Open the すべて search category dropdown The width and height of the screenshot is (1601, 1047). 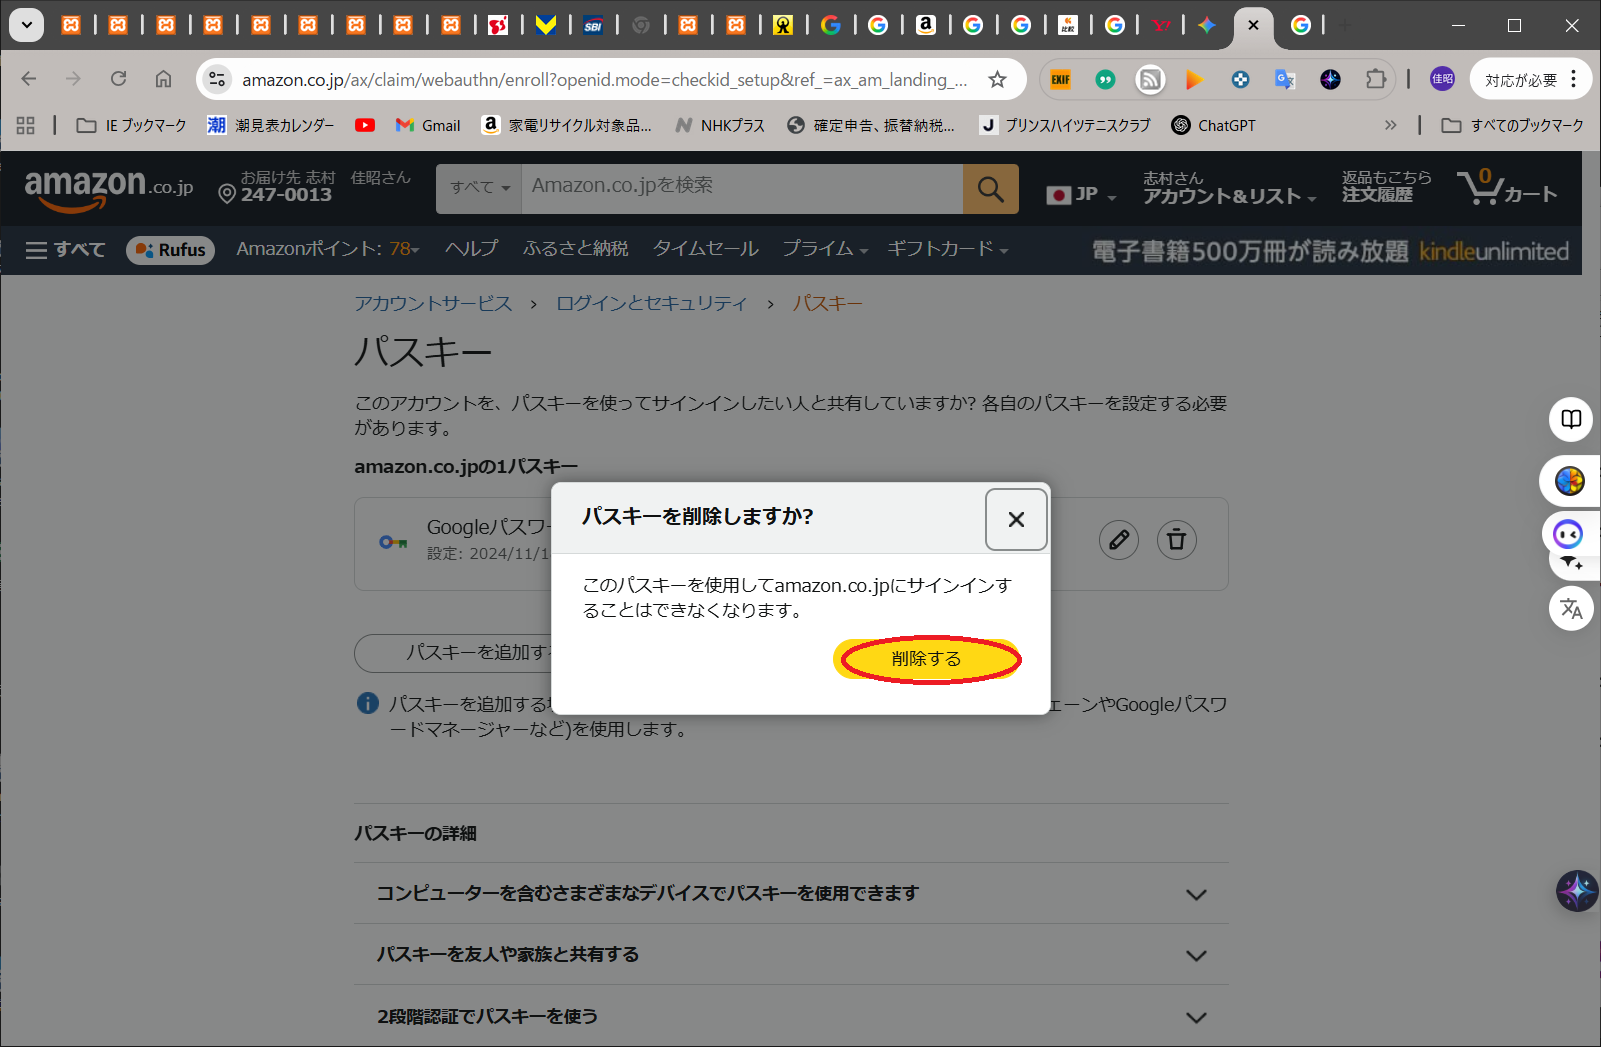[x=479, y=188]
